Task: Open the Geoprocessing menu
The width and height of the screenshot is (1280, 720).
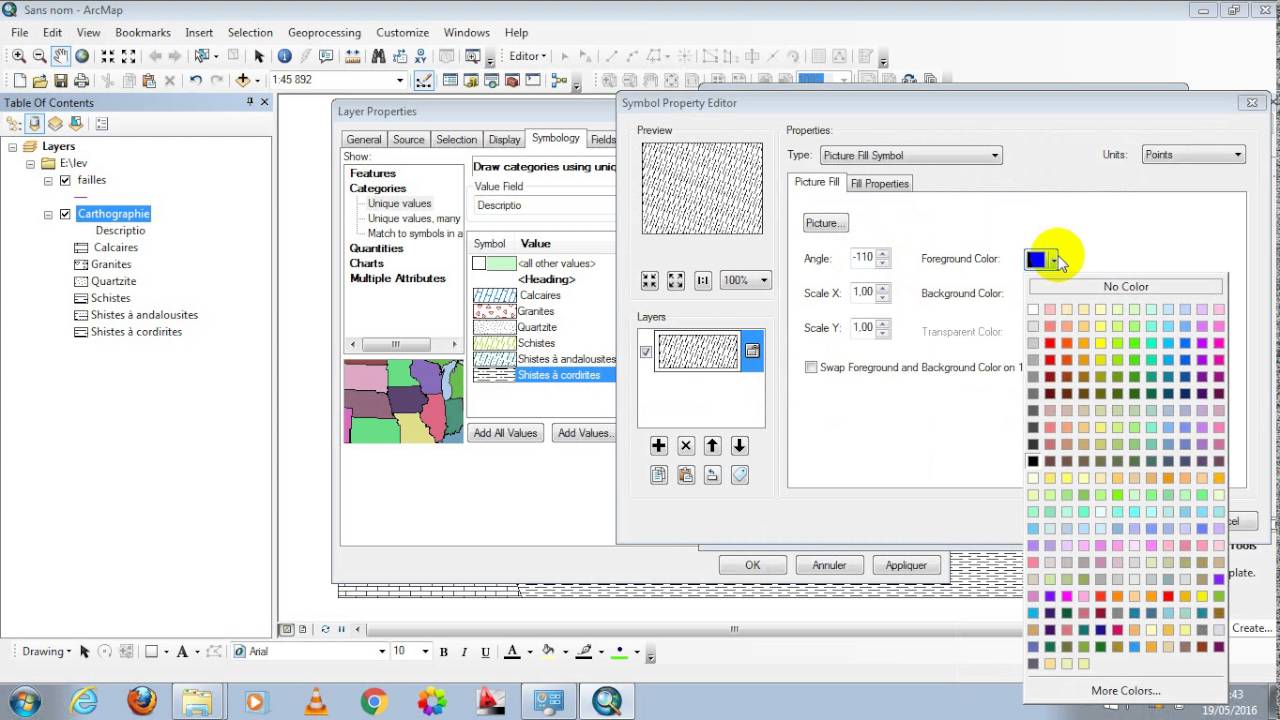Action: coord(325,33)
